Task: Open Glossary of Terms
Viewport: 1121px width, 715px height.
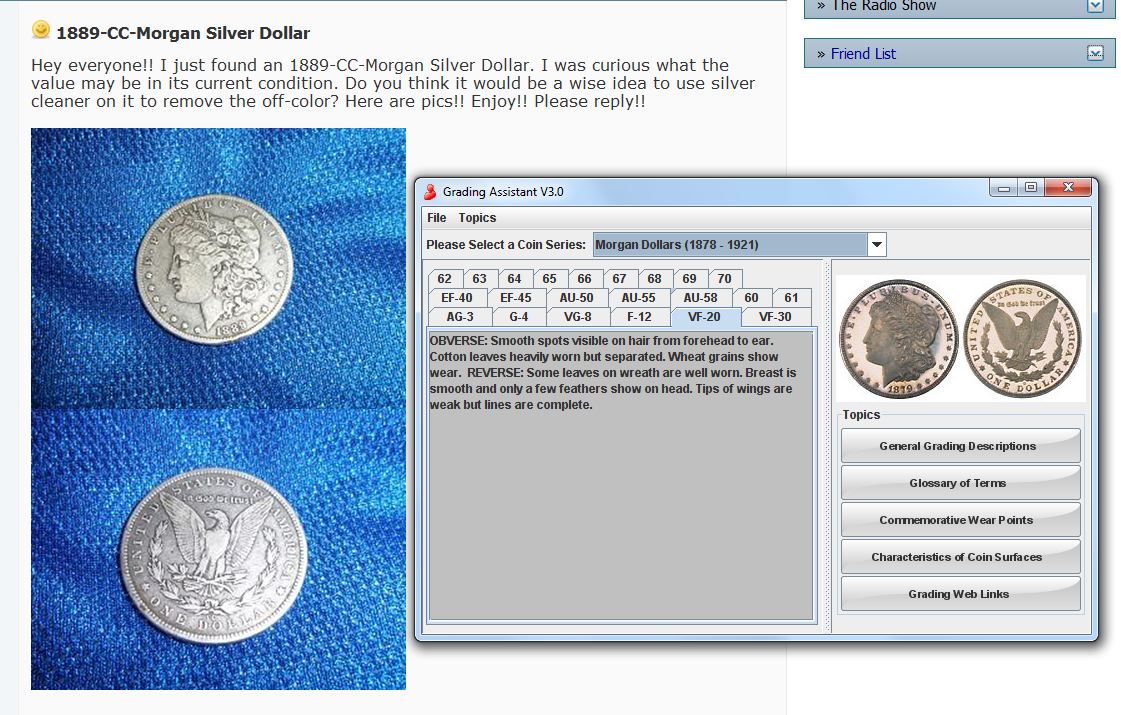Action: click(x=959, y=483)
